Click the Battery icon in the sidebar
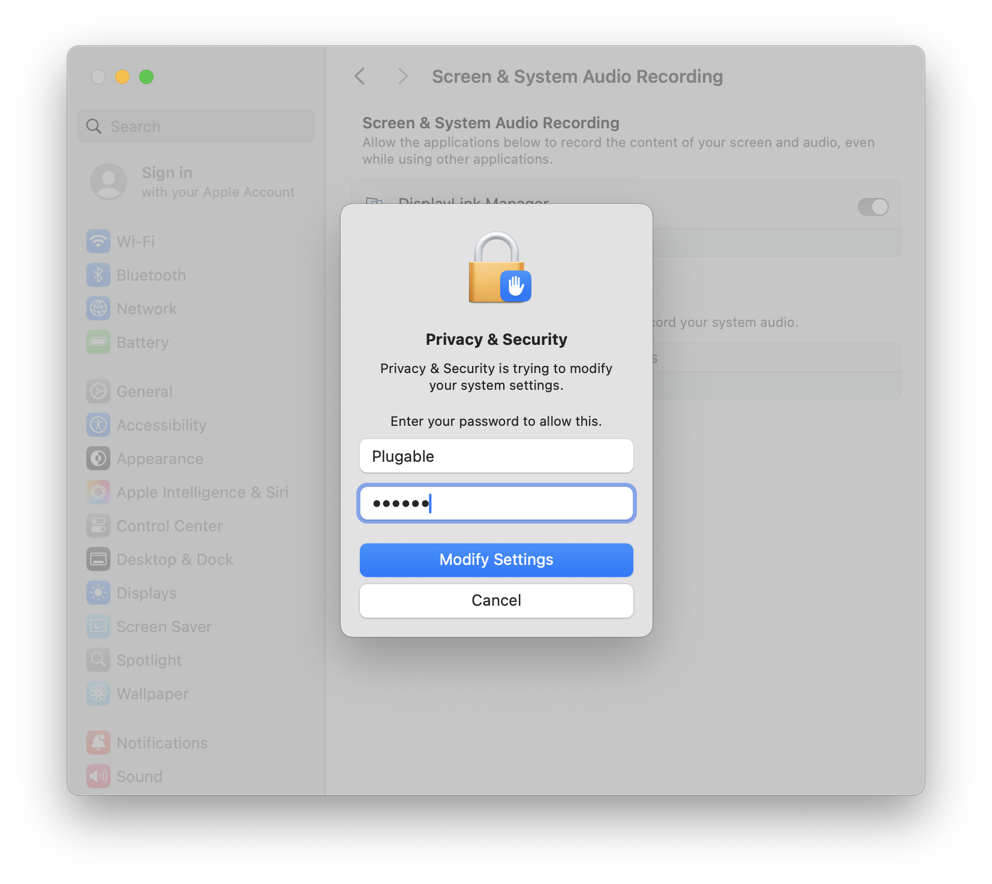Viewport: 992px width, 884px height. pyautogui.click(x=97, y=342)
